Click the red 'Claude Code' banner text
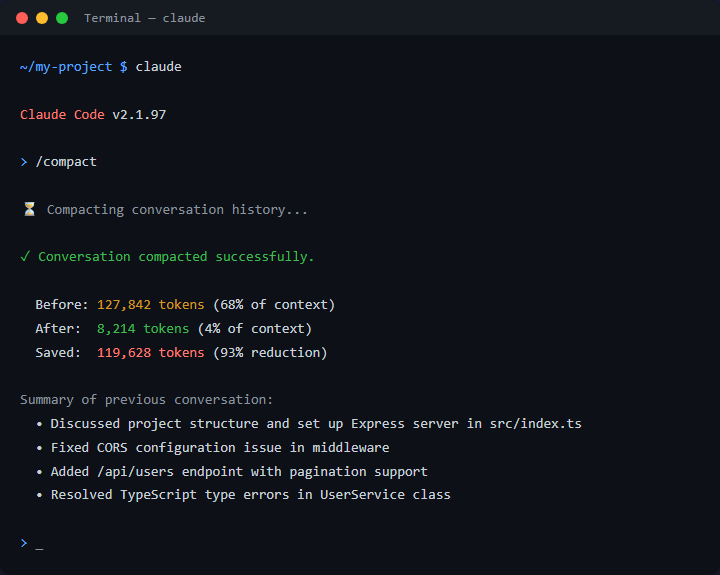The width and height of the screenshot is (720, 575). point(62,114)
